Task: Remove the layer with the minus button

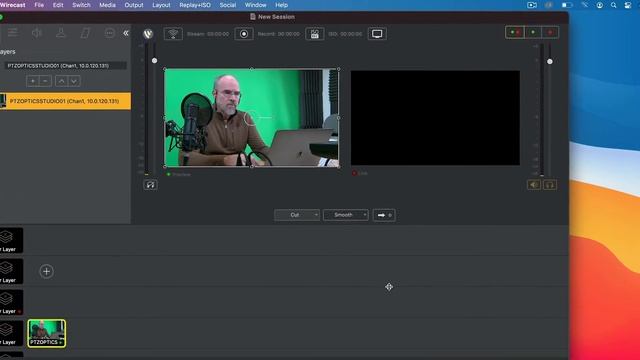Action: 45,81
